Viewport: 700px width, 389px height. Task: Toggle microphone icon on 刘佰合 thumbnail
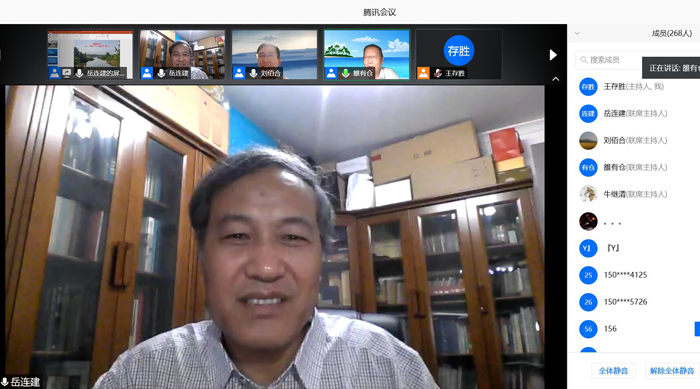[253, 73]
